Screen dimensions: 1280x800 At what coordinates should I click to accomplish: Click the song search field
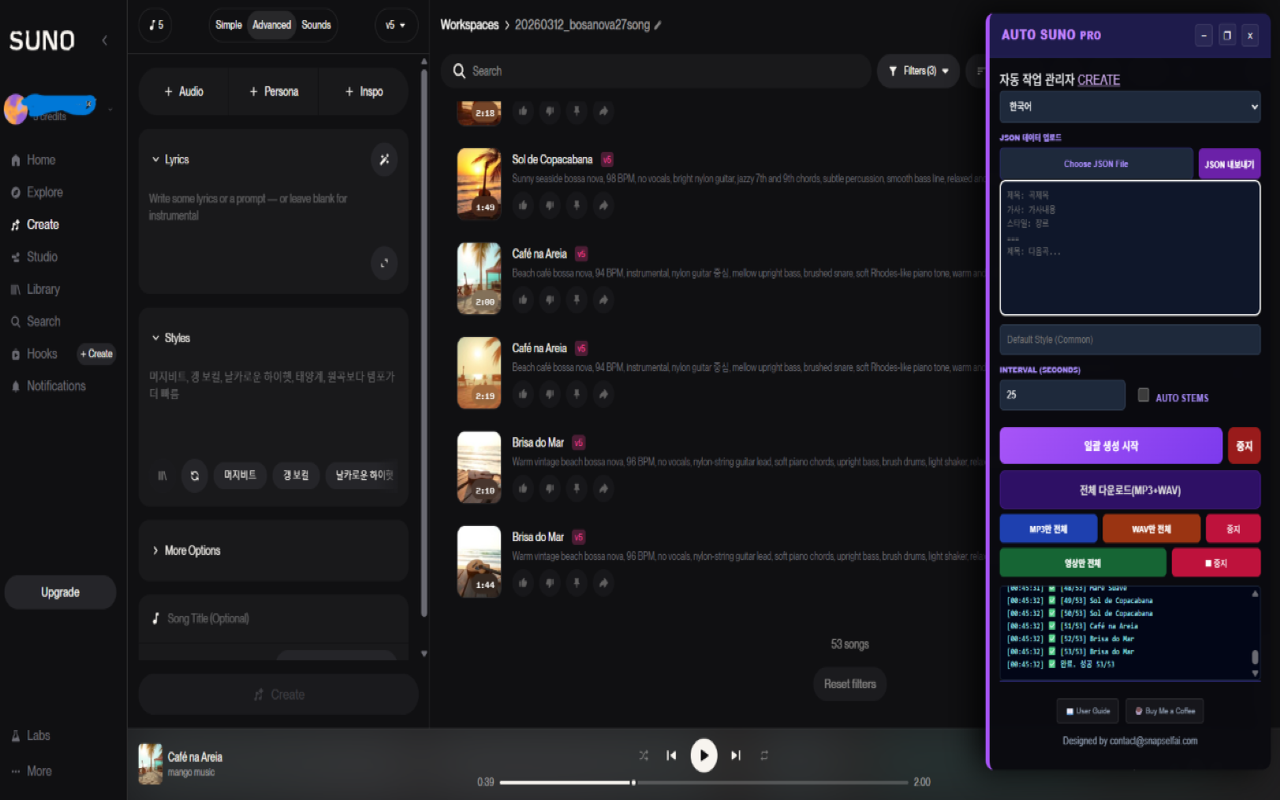(656, 71)
